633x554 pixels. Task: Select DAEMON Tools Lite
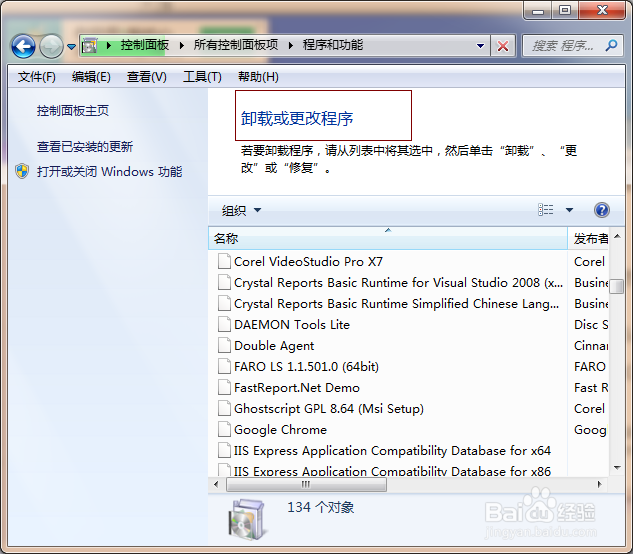[292, 325]
